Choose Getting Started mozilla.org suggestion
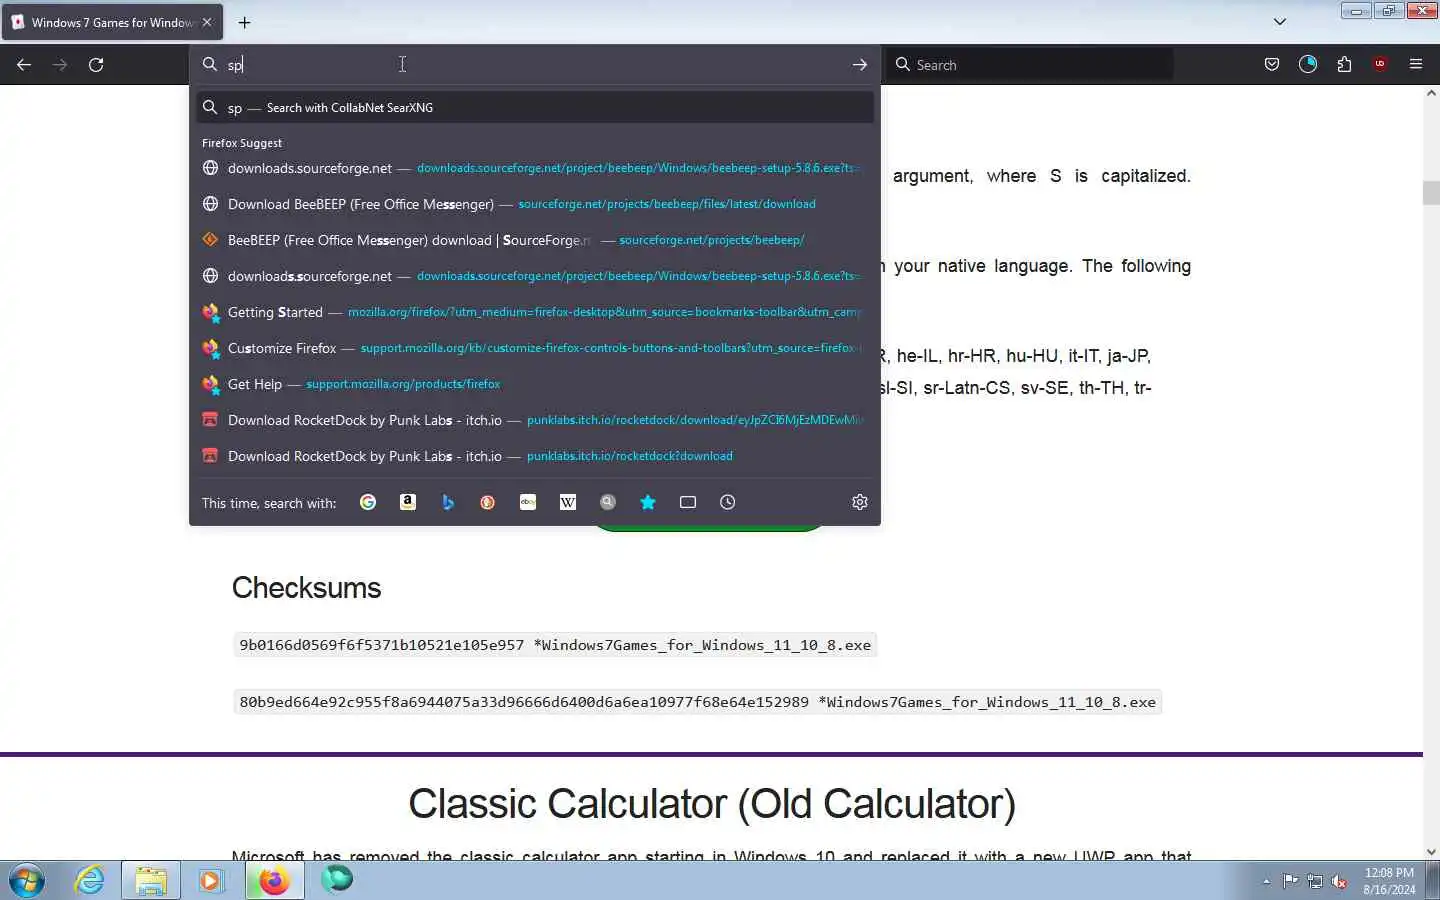The width and height of the screenshot is (1440, 900). point(535,312)
